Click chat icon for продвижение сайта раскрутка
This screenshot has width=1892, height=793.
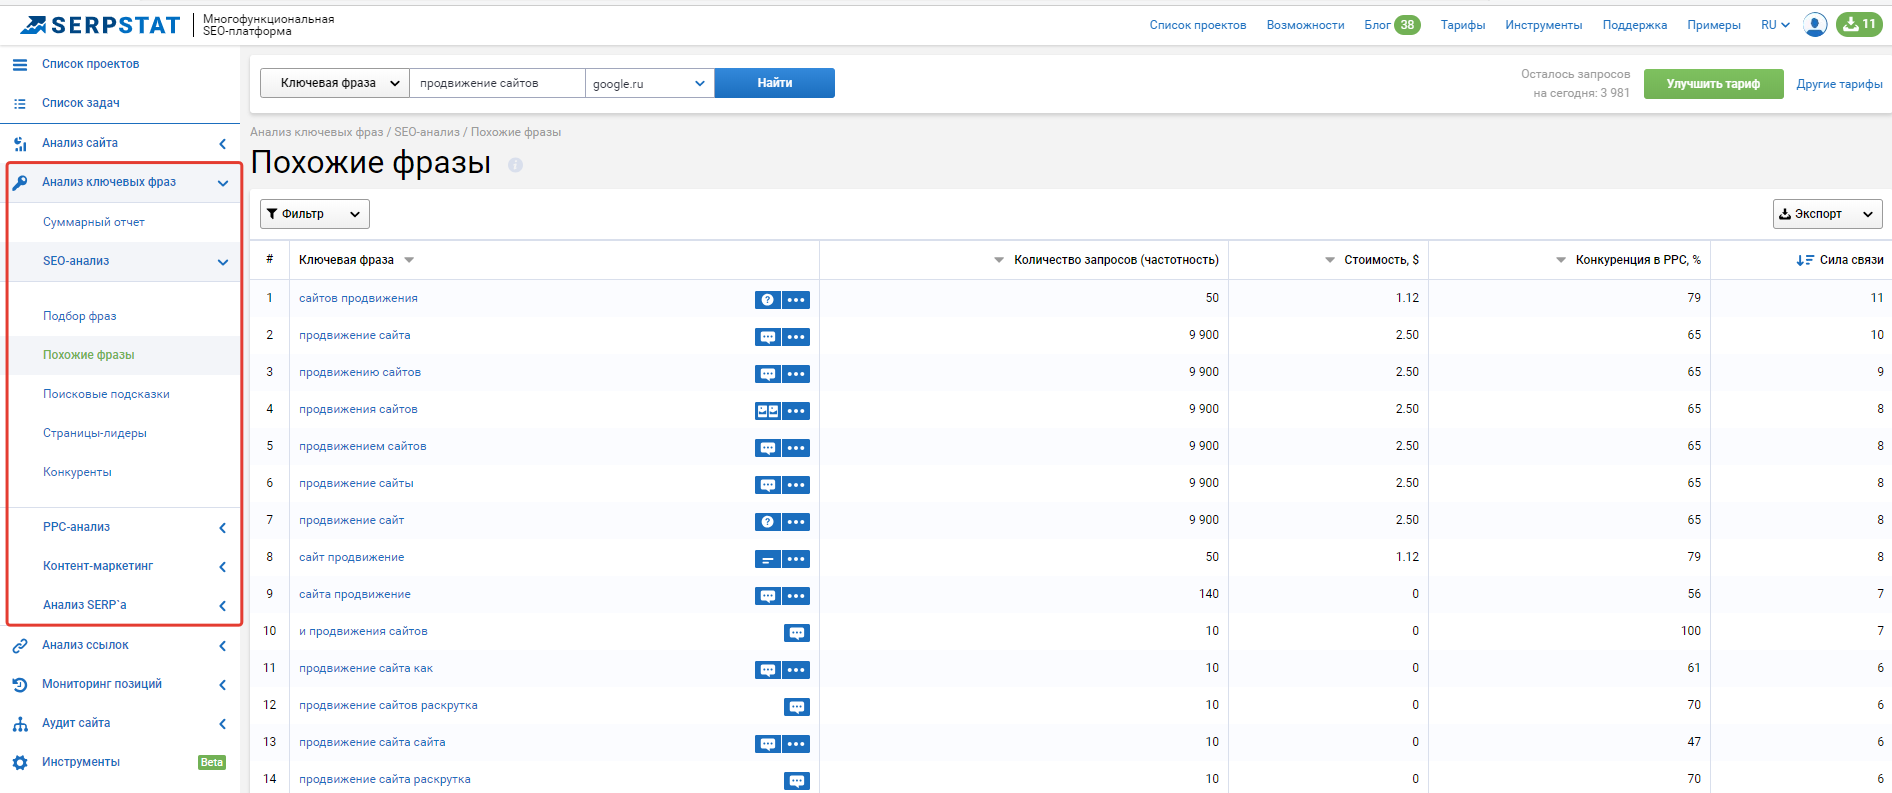point(797,781)
